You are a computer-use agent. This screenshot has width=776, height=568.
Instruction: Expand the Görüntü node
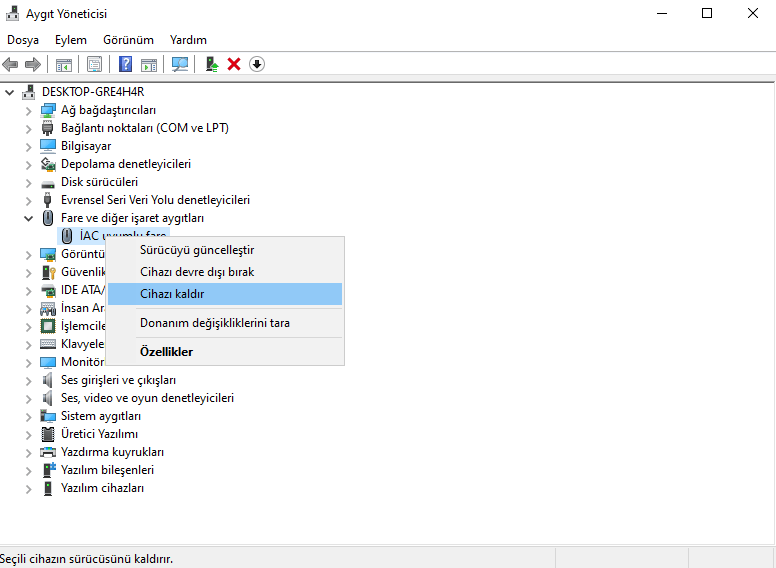pos(29,254)
